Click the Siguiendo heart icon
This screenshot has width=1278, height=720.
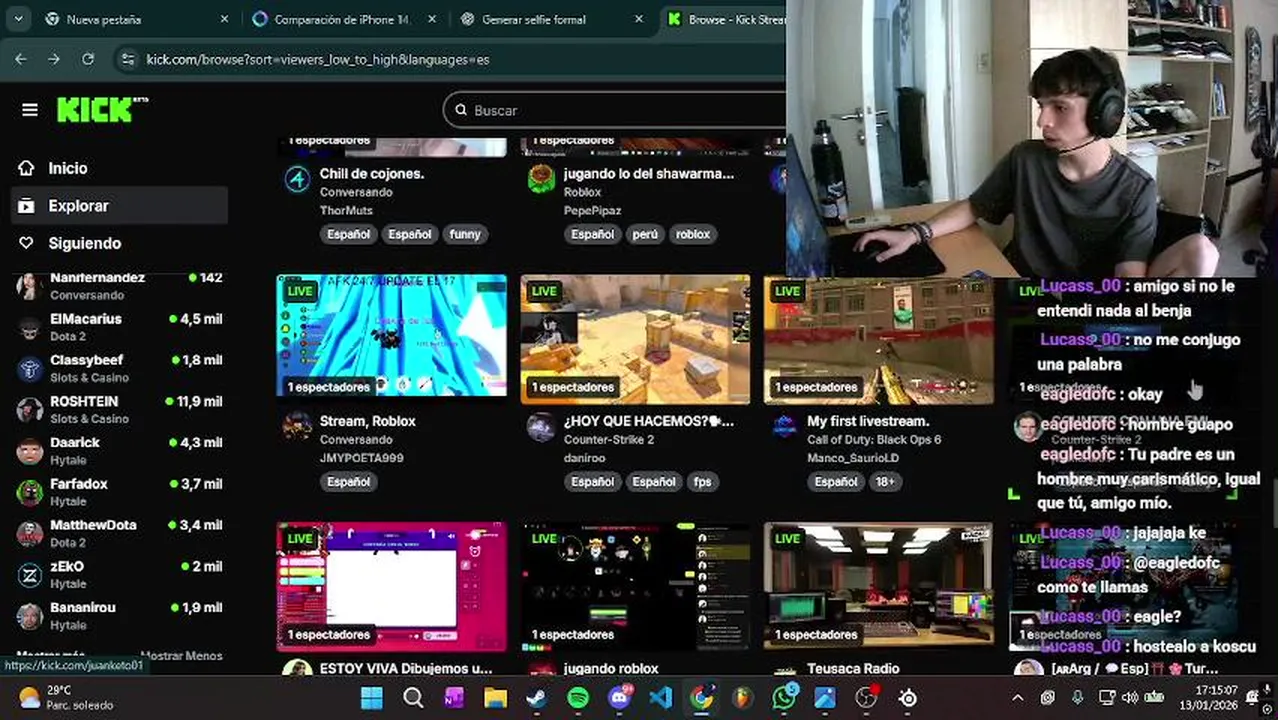[x=27, y=243]
